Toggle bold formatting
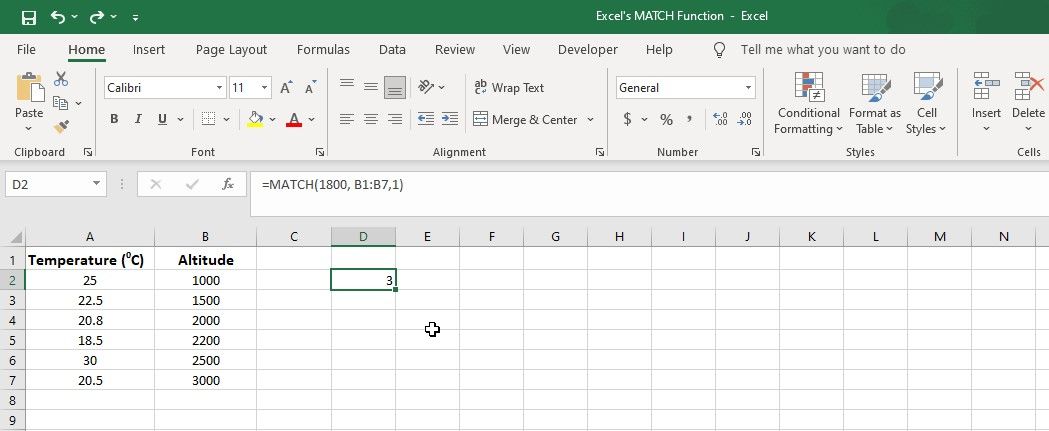The height and width of the screenshot is (431, 1049). [114, 119]
